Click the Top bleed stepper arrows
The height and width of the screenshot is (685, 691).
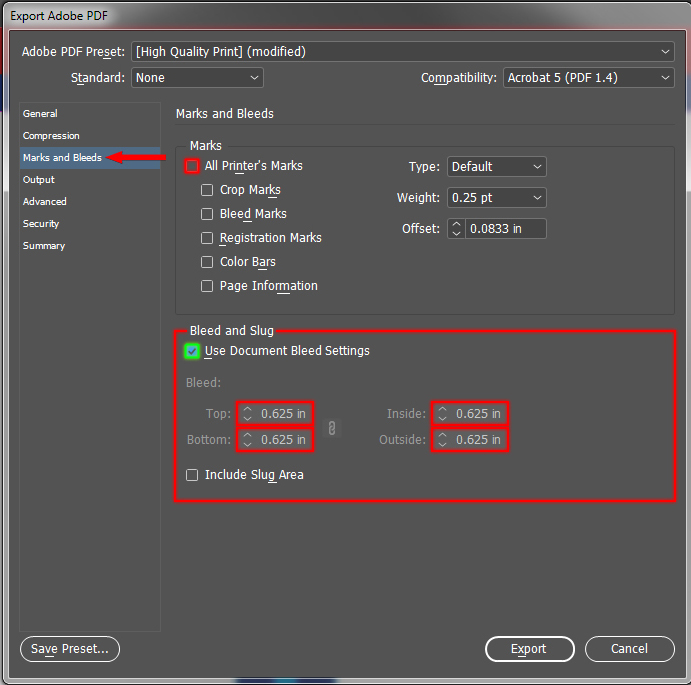(248, 413)
